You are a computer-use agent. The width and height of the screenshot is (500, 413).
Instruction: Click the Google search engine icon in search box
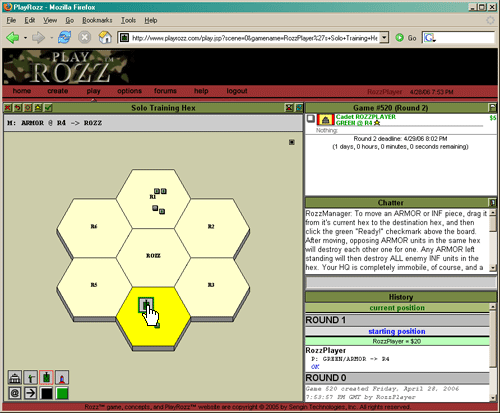tap(429, 38)
